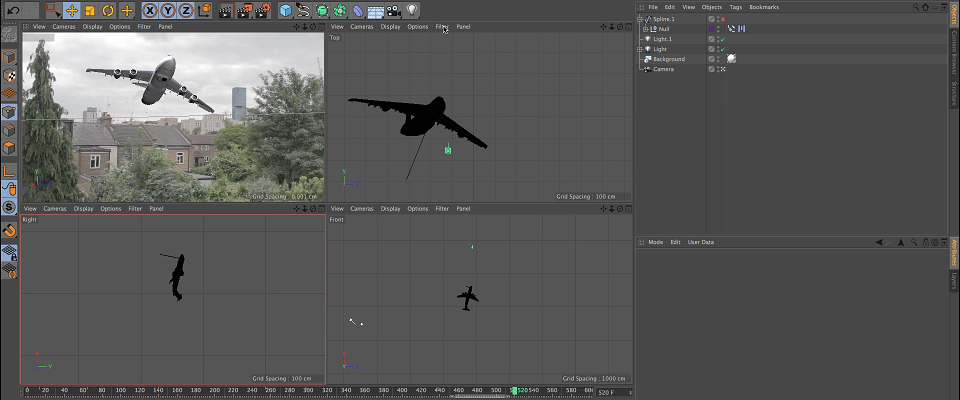Click the Deformer bend icon
This screenshot has width=960, height=400.
358,10
